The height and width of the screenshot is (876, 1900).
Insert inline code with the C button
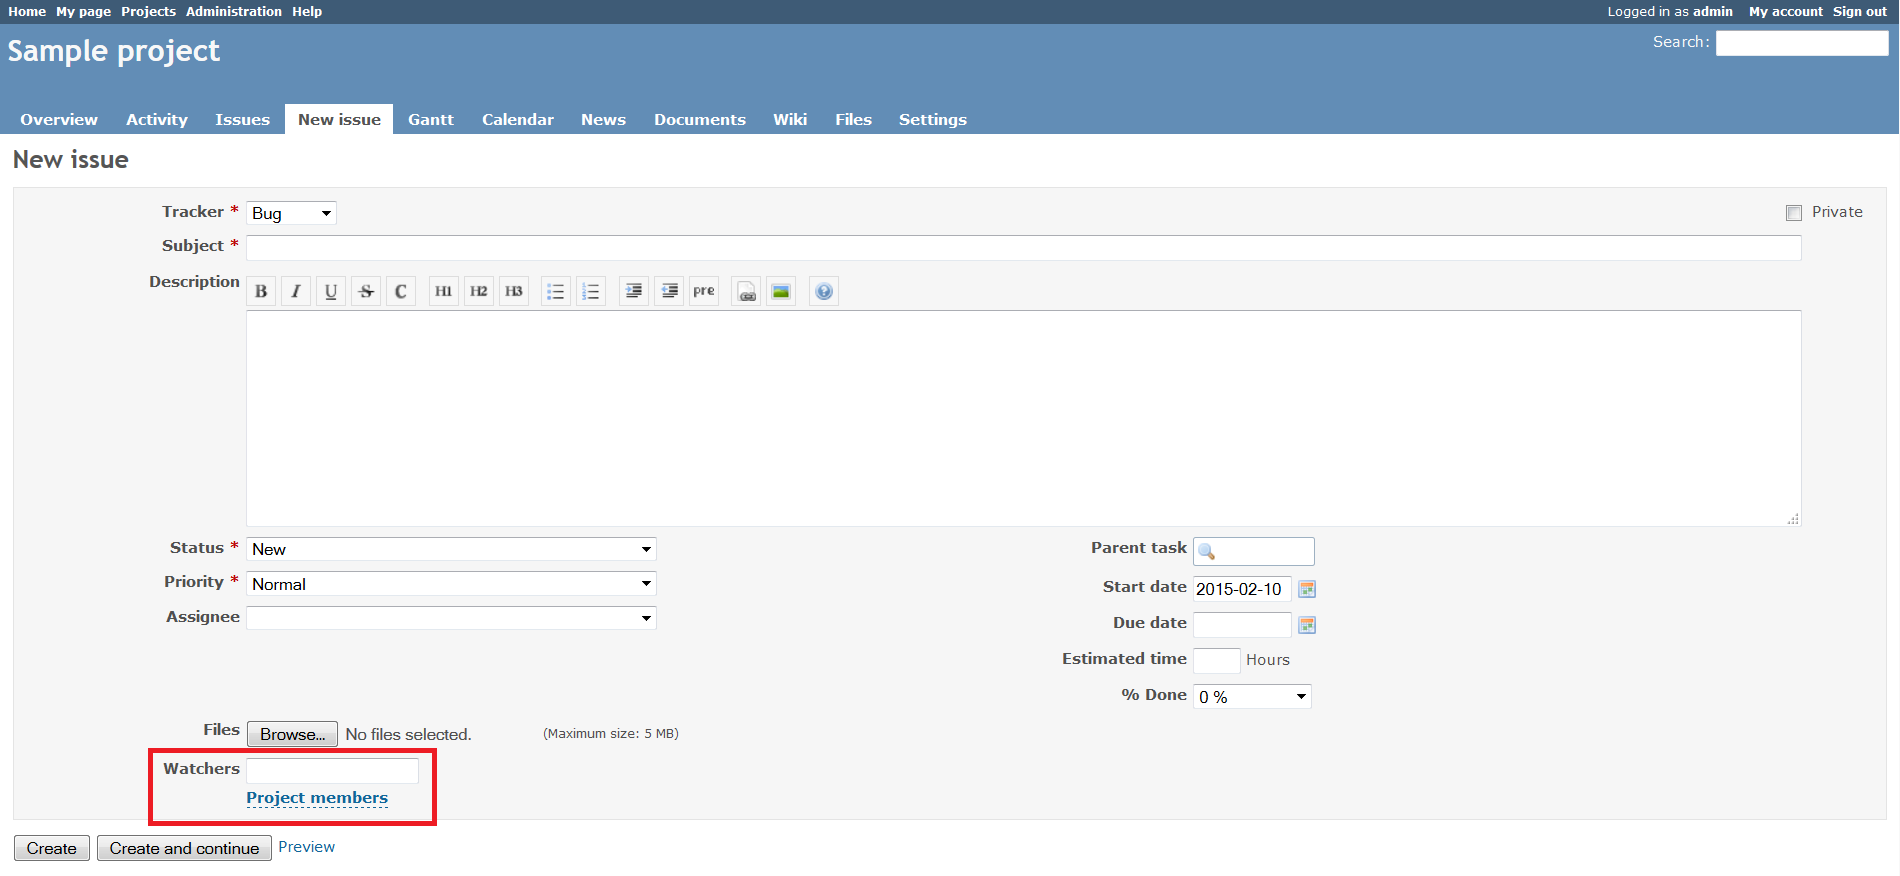pos(401,291)
